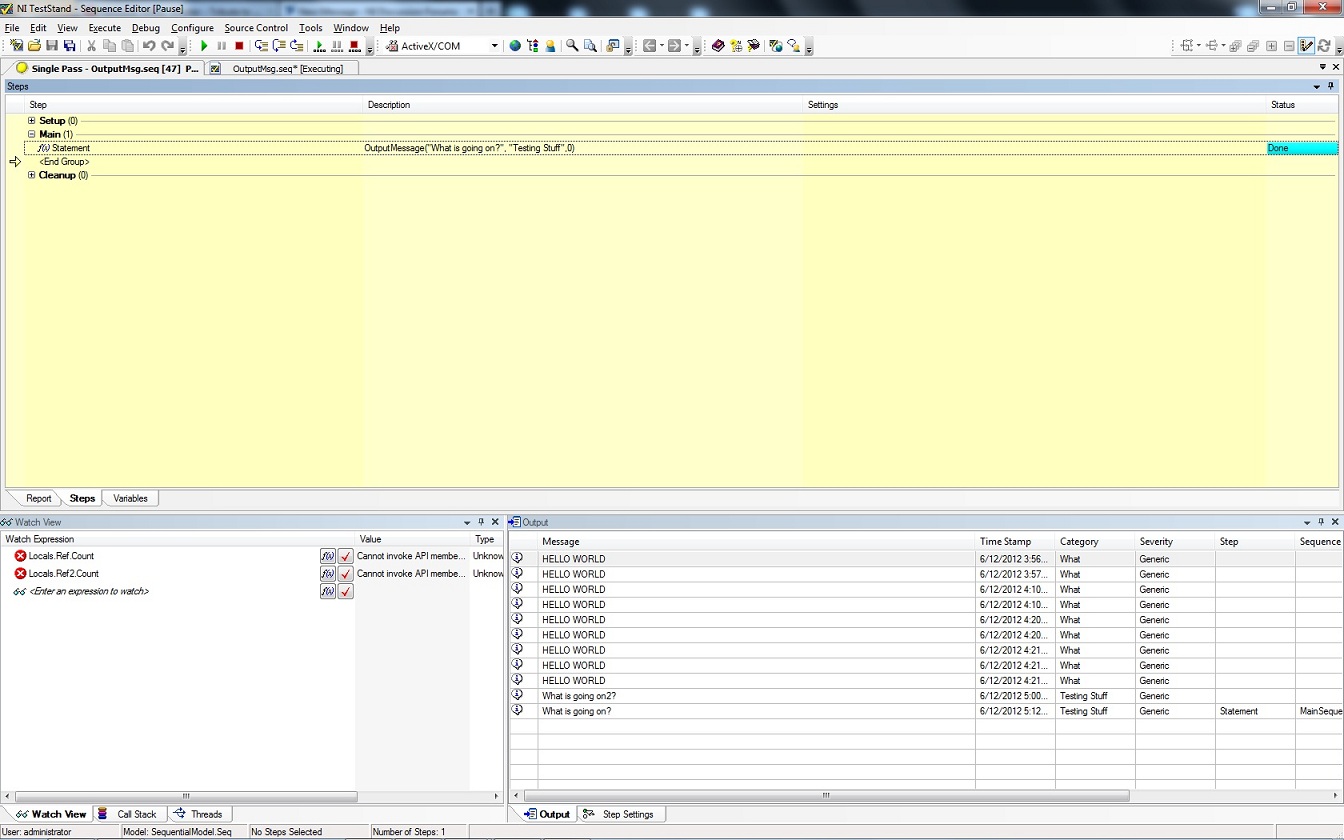Click the navigate back arrow icon

(649, 46)
